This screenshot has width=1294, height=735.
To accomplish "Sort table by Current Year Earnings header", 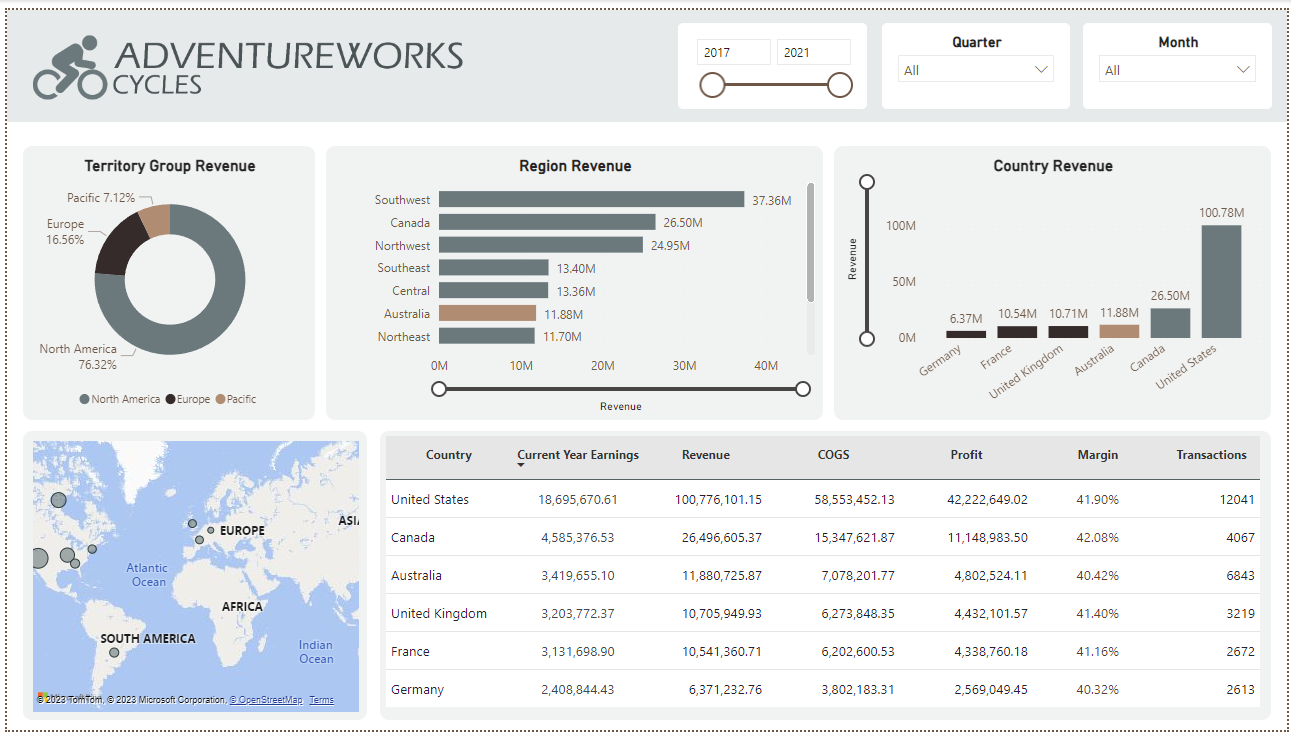I will (578, 455).
